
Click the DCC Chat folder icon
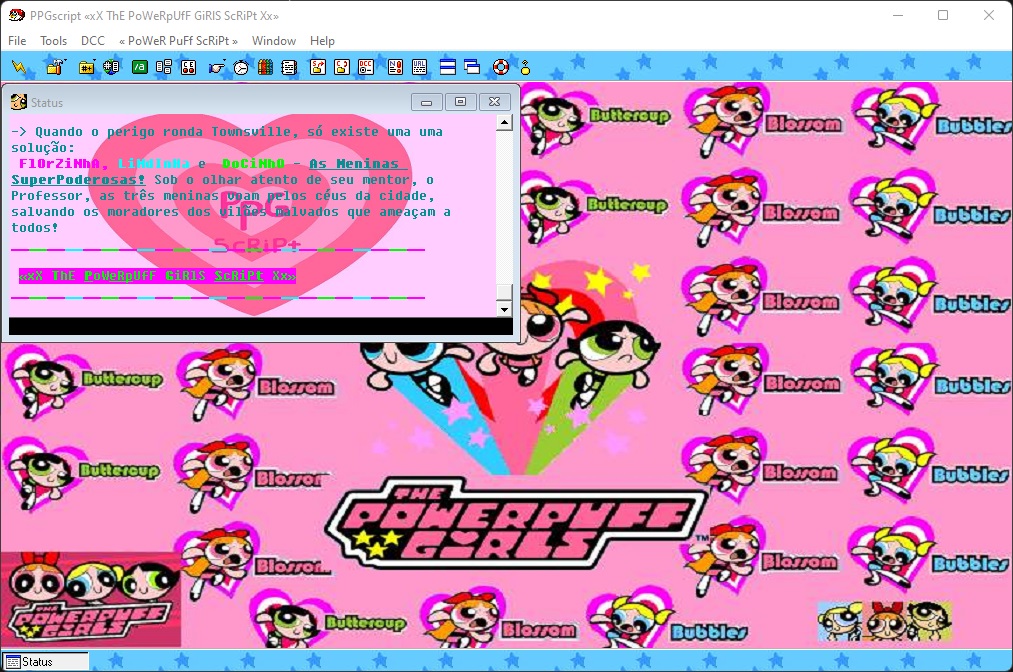pos(342,67)
